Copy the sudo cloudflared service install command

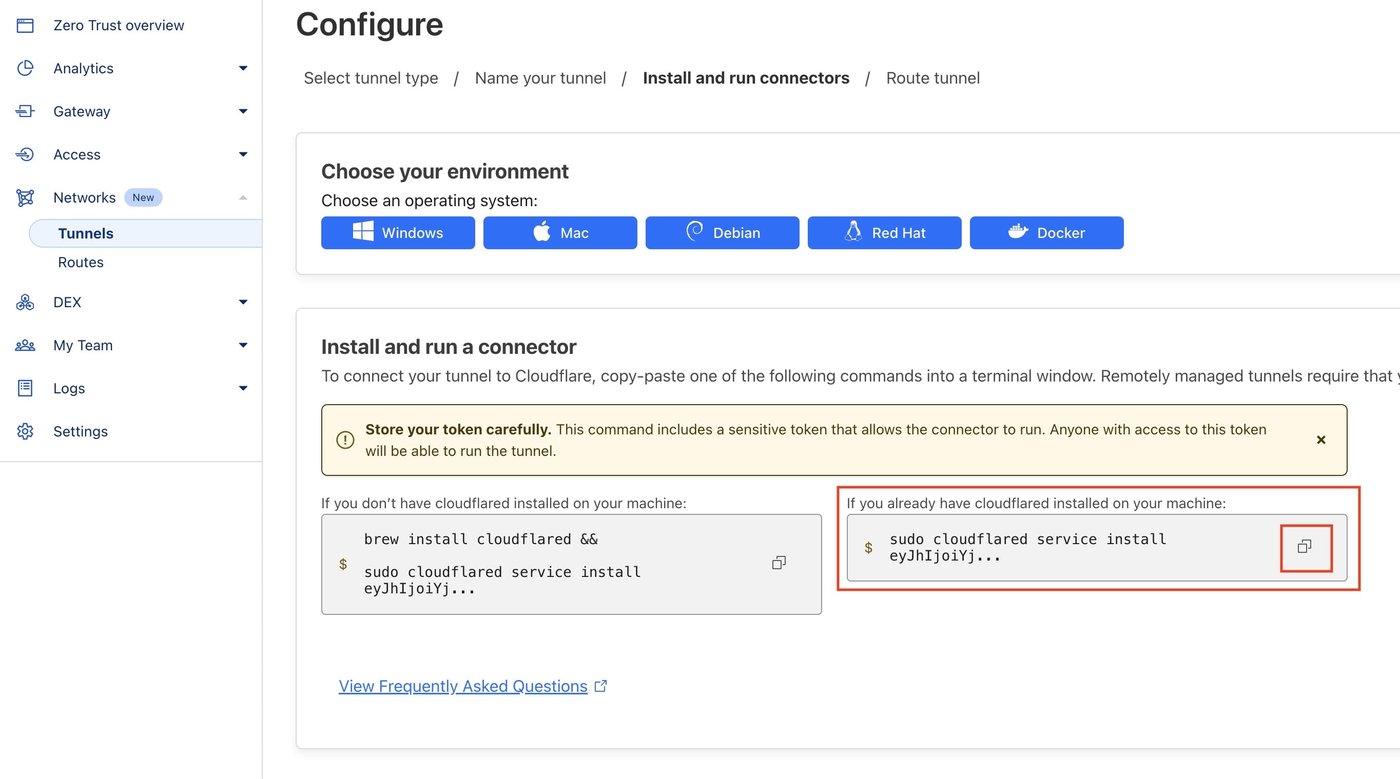1304,546
